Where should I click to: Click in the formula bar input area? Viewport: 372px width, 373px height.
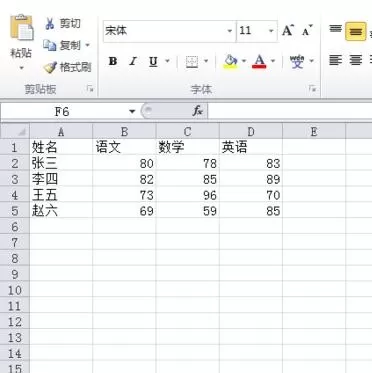(x=290, y=111)
